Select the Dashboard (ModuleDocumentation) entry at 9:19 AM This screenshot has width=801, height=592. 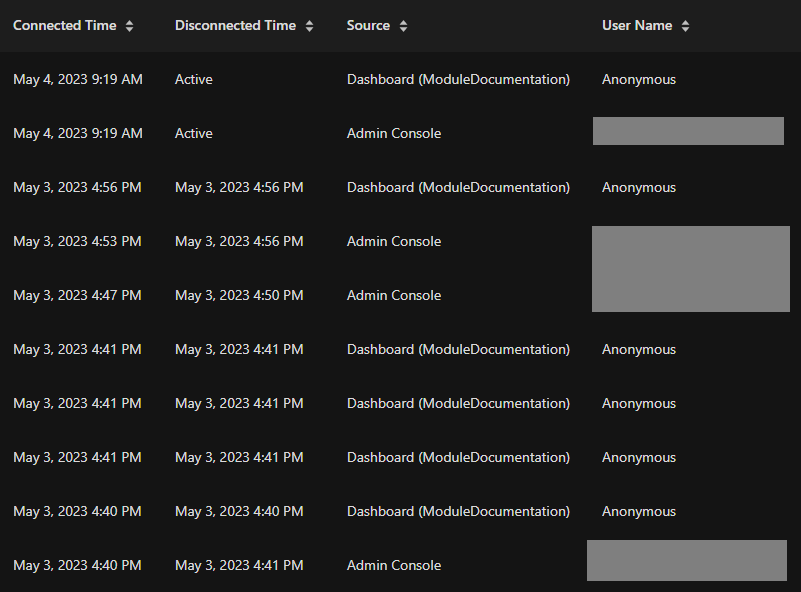[458, 79]
